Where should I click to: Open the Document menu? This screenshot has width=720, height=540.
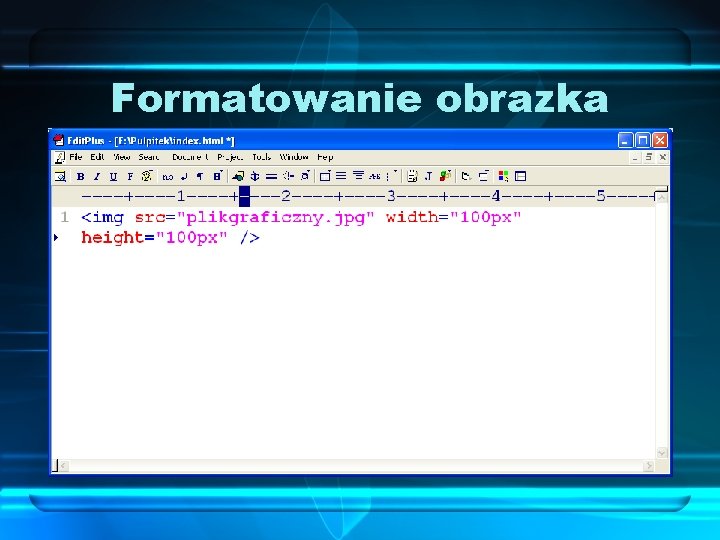[x=190, y=157]
